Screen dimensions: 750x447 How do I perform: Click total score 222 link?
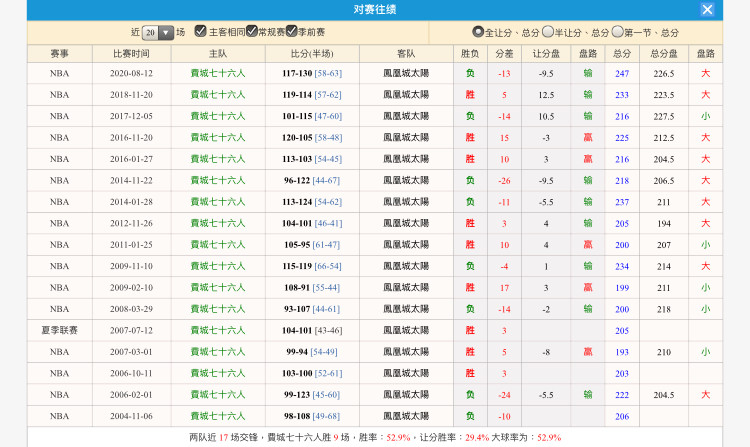coord(622,395)
